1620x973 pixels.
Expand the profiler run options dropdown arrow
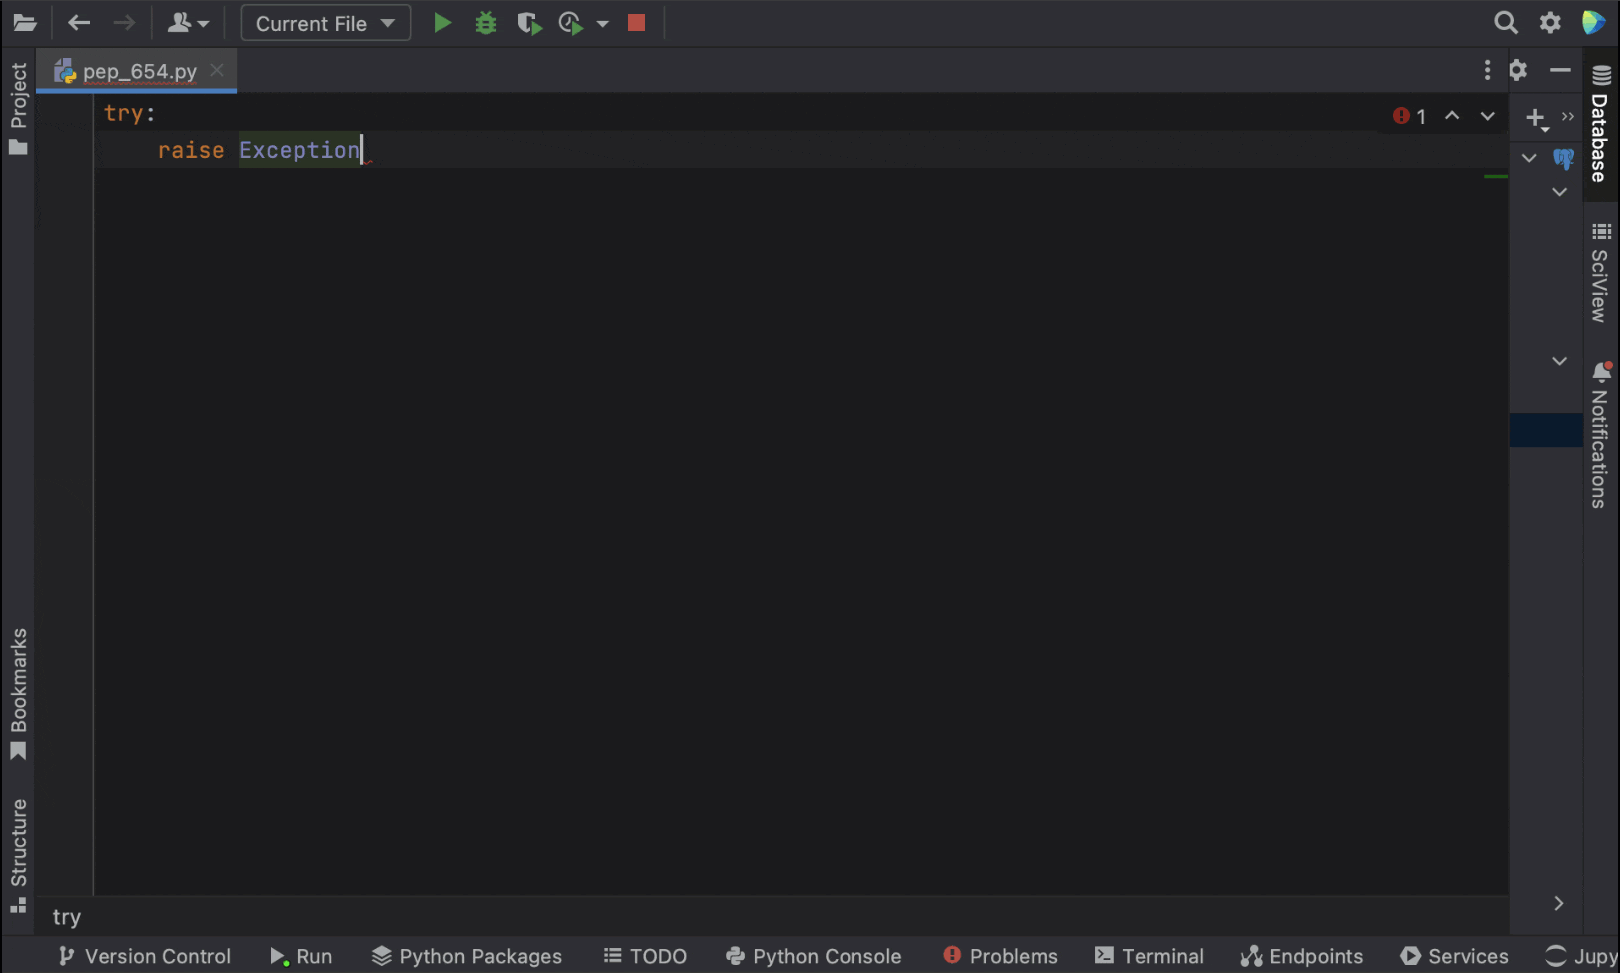(602, 22)
